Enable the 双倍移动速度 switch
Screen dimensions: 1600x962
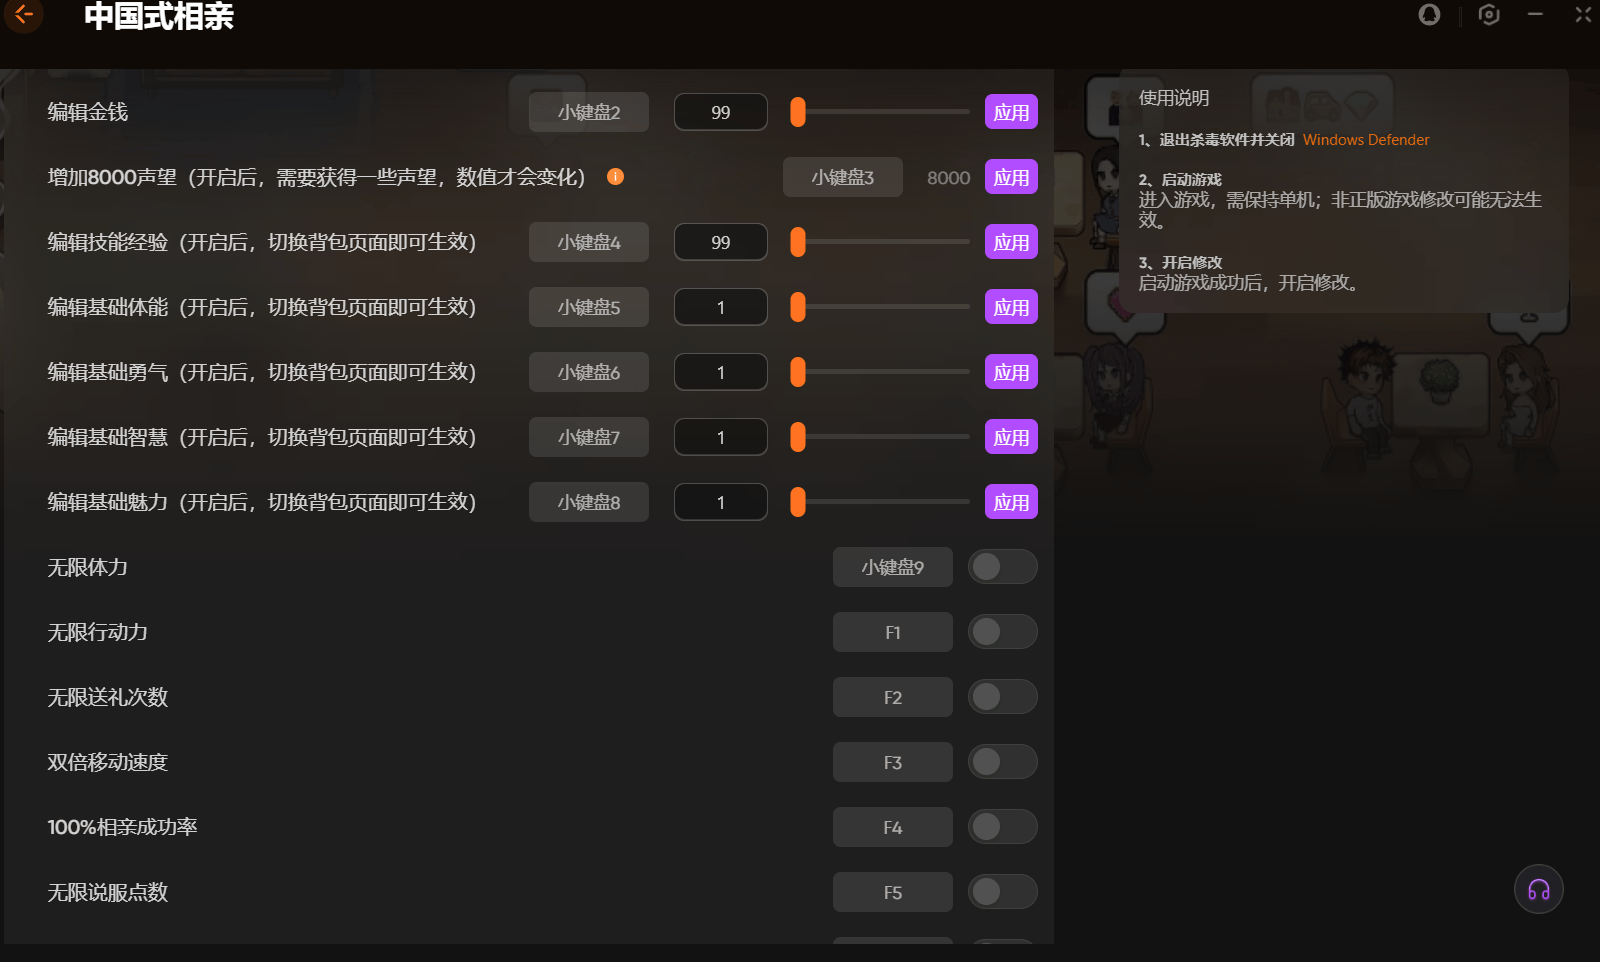click(x=1002, y=762)
